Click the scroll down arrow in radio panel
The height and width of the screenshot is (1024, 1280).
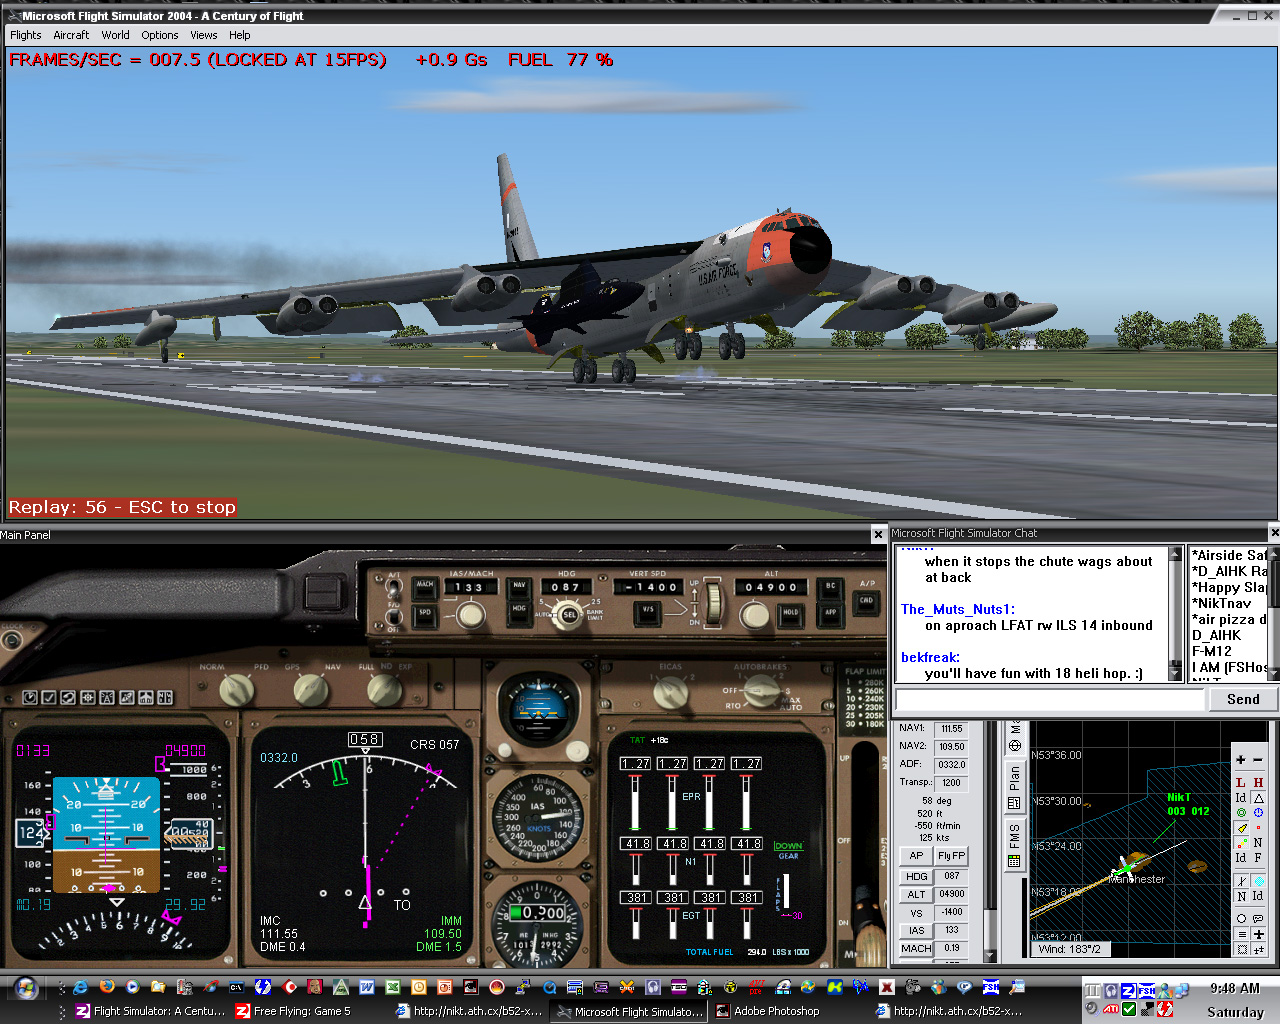click(990, 955)
